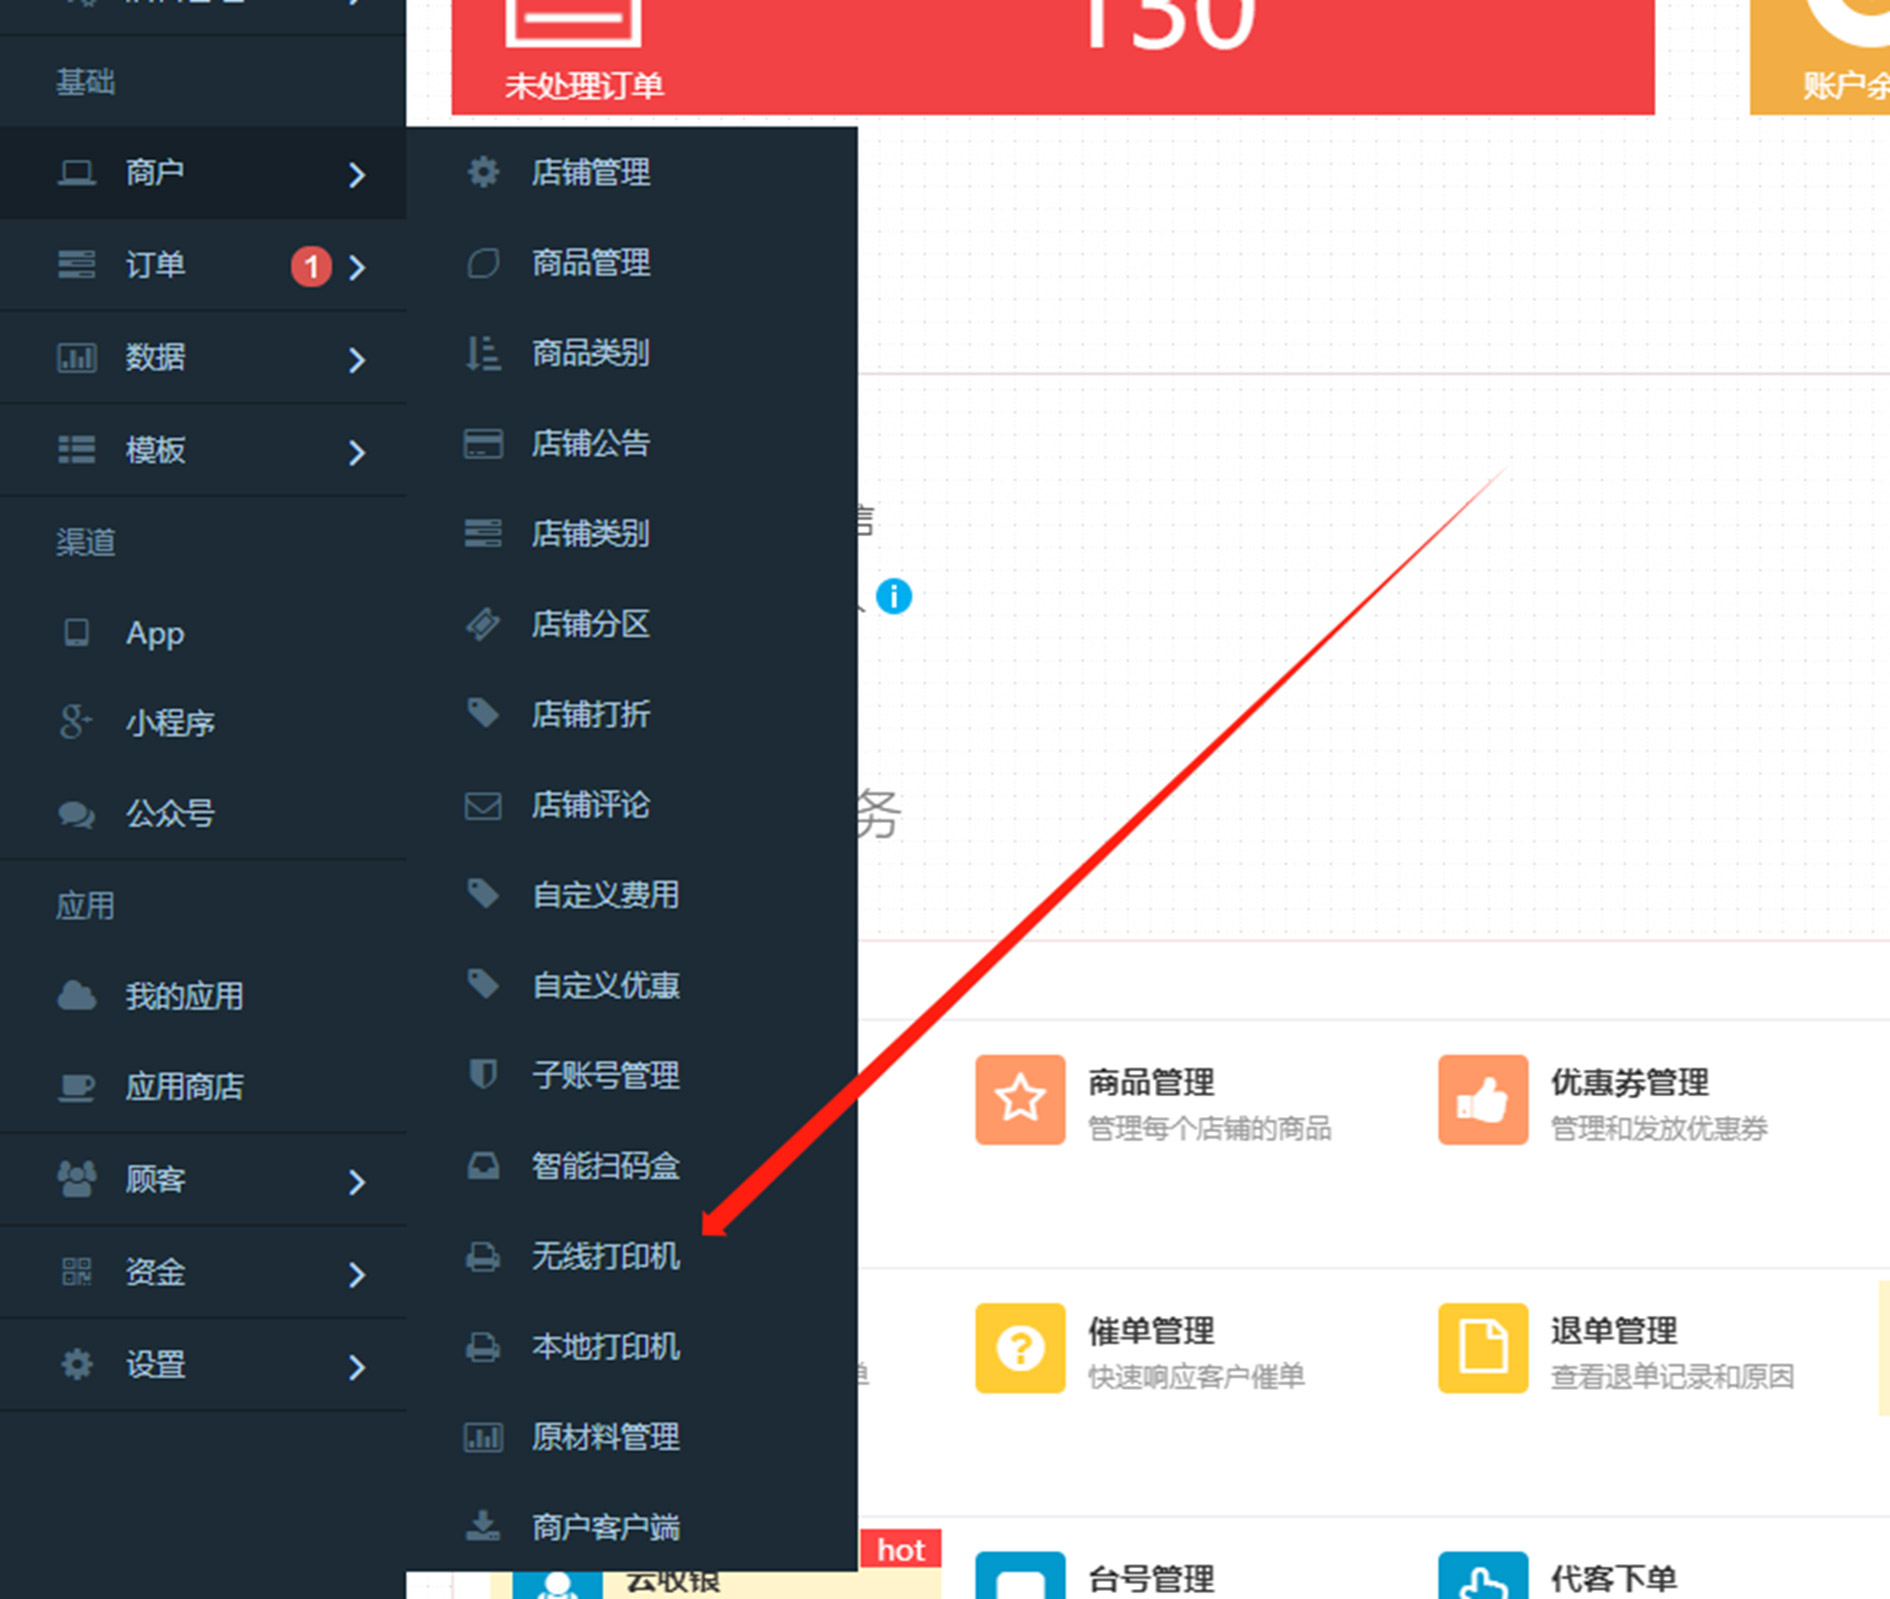Click the red 未处理订单 card

pyautogui.click(x=1052, y=55)
